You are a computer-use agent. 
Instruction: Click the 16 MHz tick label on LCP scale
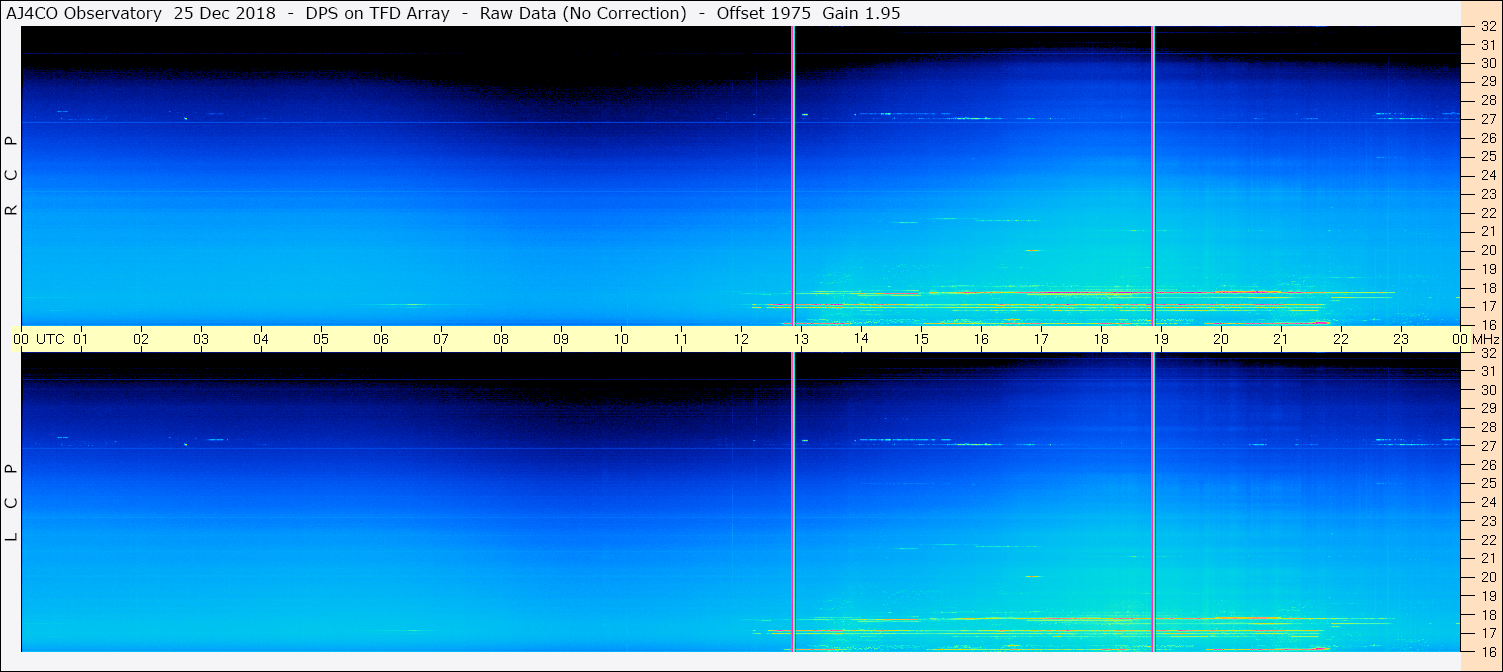point(1489,652)
